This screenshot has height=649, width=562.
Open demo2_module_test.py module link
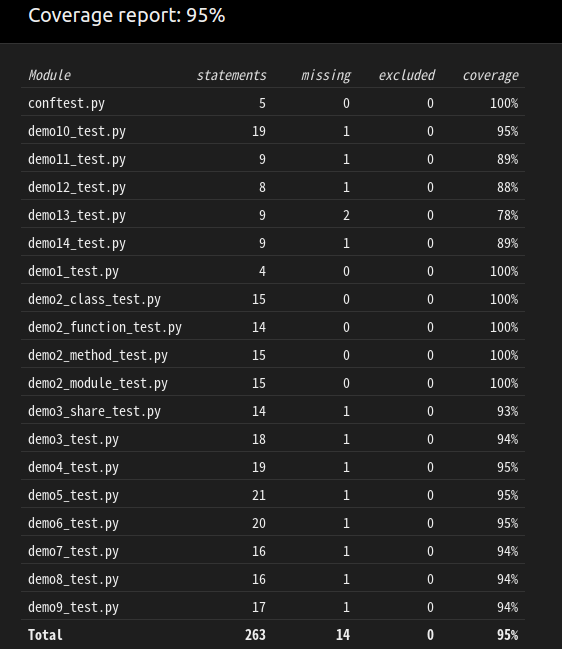[x=98, y=383]
